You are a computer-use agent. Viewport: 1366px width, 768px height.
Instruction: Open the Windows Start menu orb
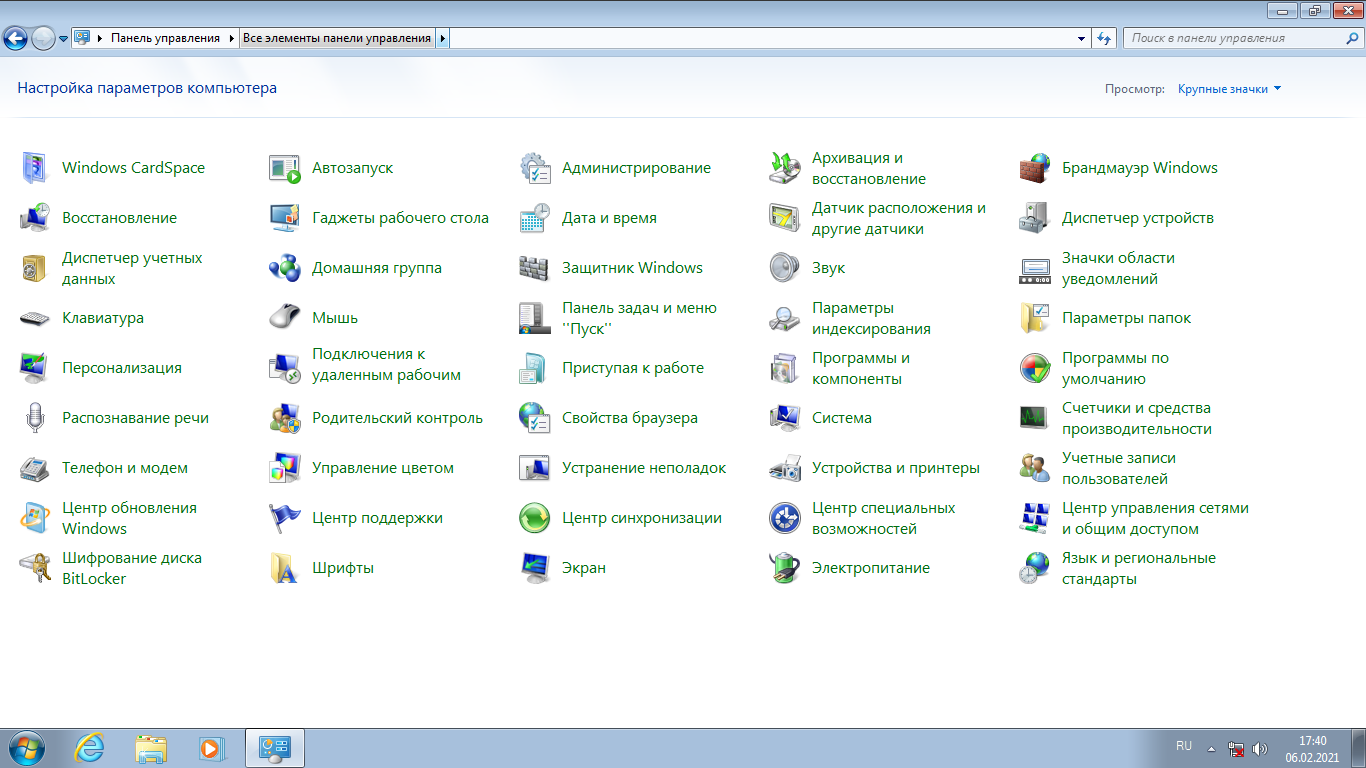[x=25, y=748]
